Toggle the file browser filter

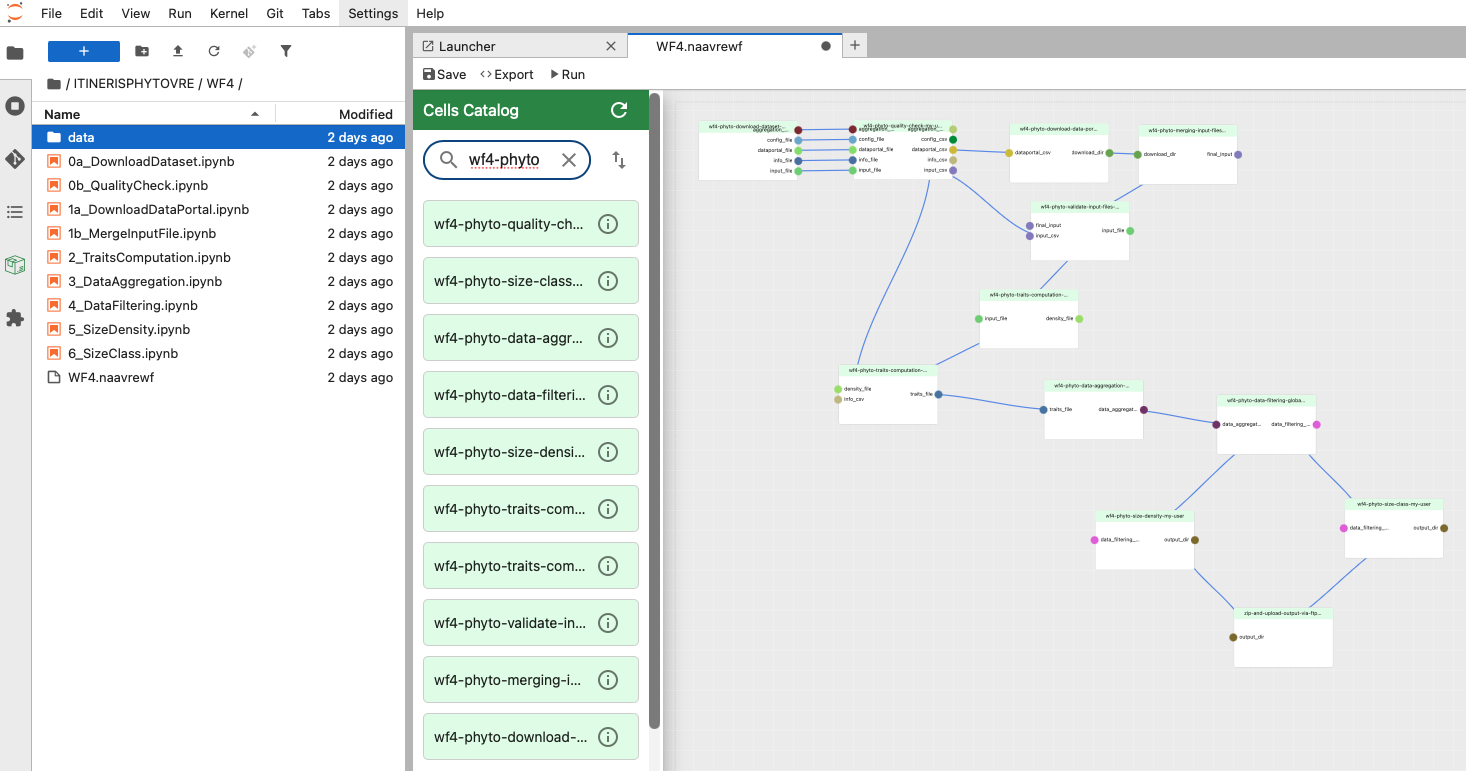[286, 51]
